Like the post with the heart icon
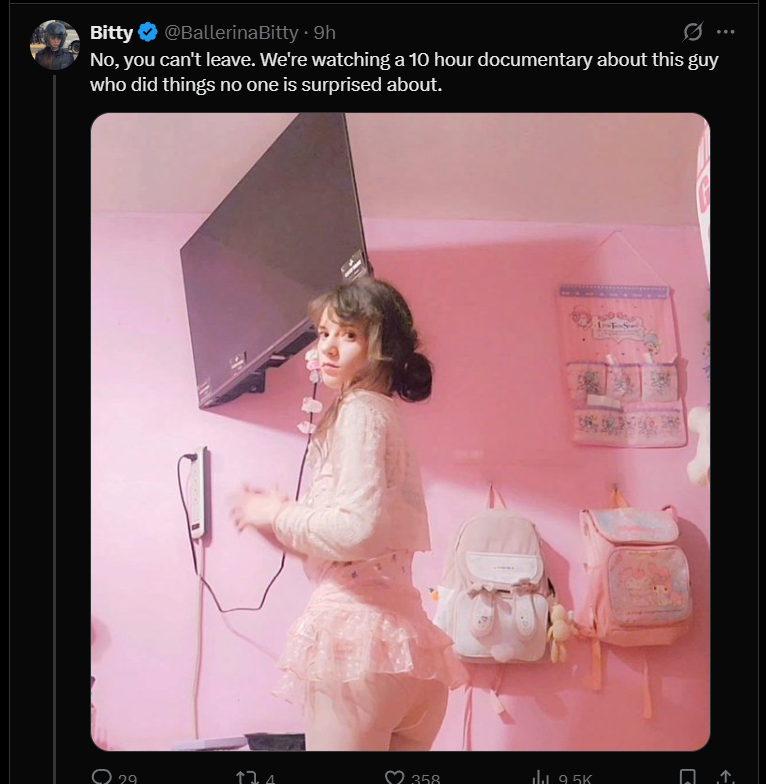Screen dimensions: 766x784 click(394, 778)
